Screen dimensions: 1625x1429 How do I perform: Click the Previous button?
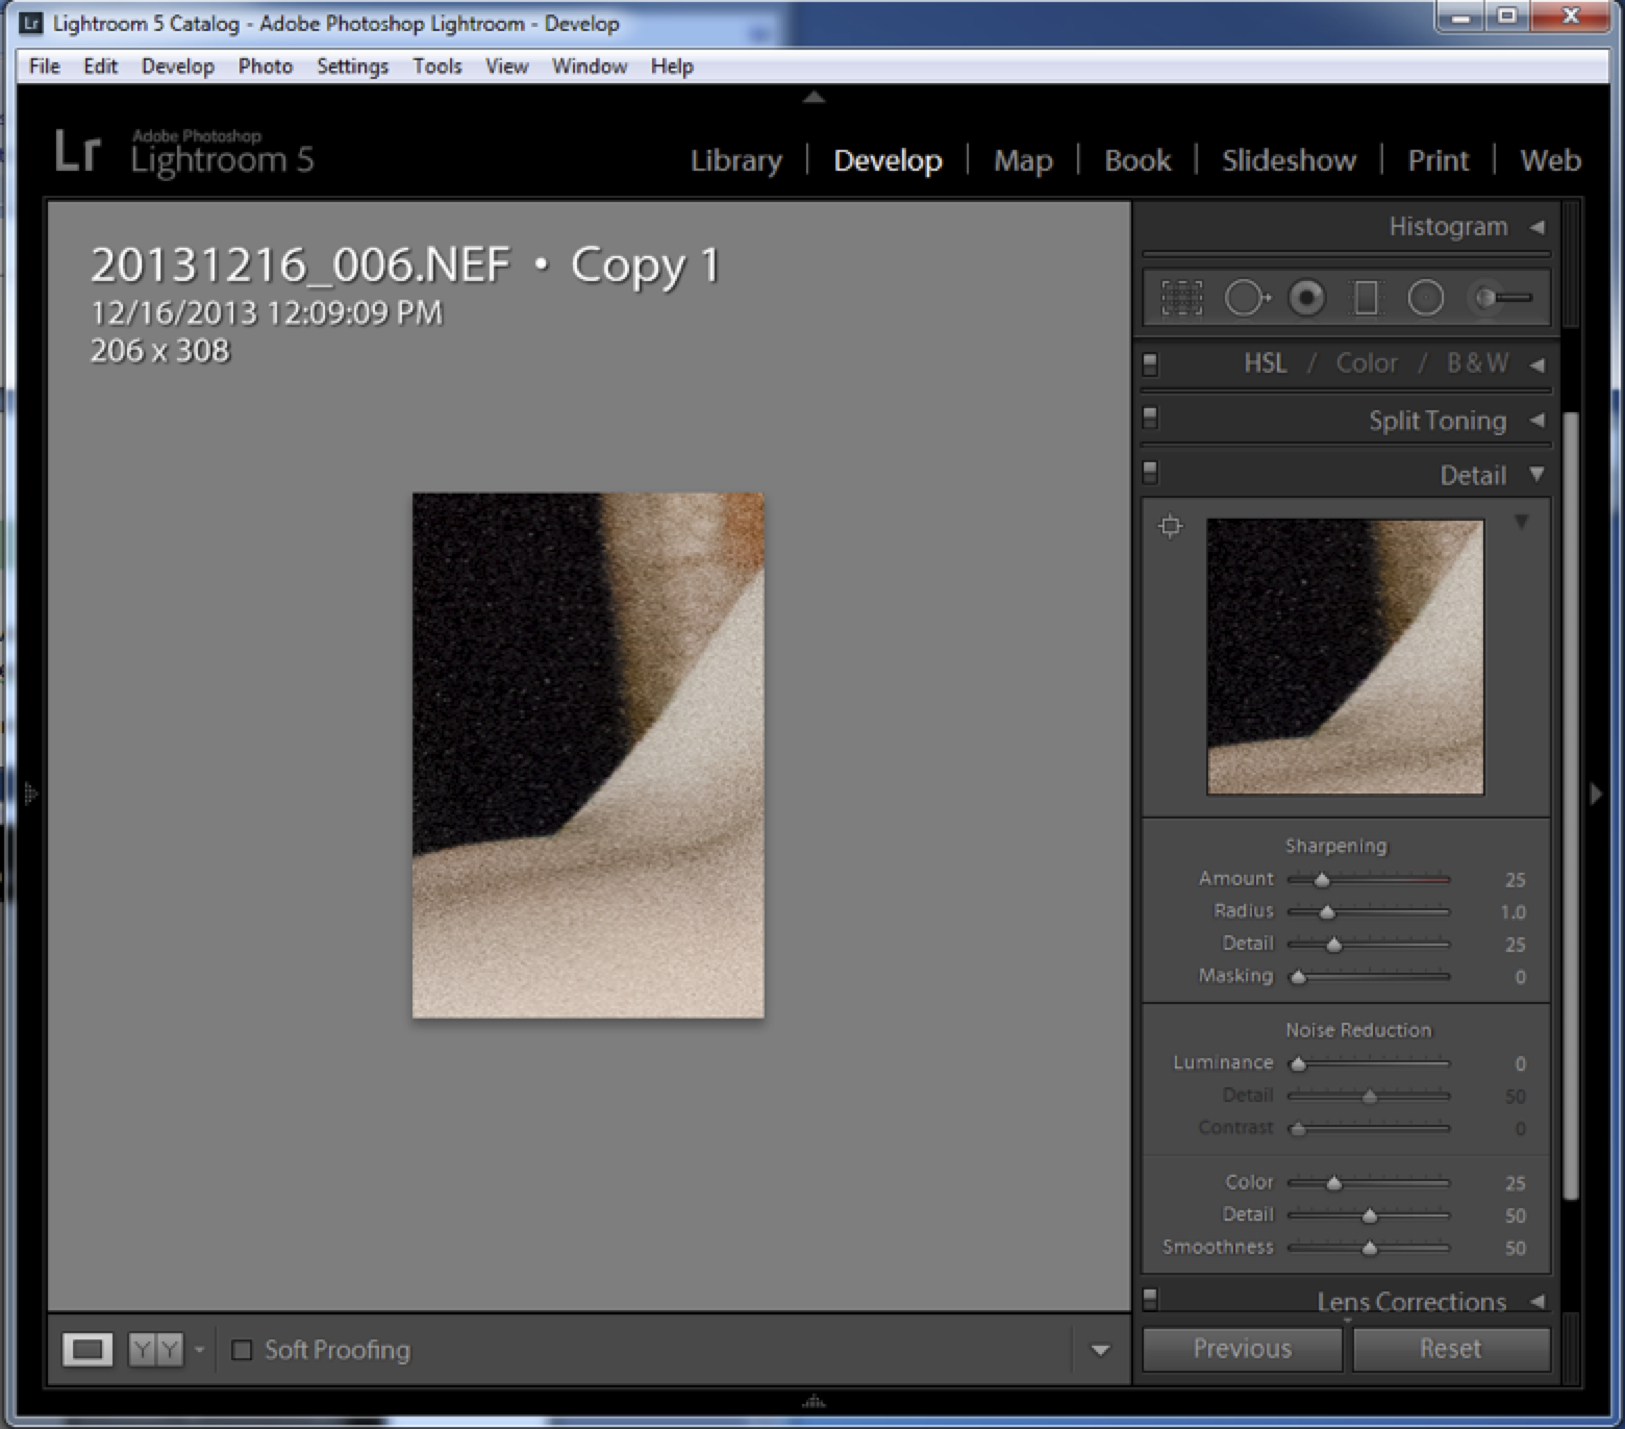click(x=1242, y=1349)
